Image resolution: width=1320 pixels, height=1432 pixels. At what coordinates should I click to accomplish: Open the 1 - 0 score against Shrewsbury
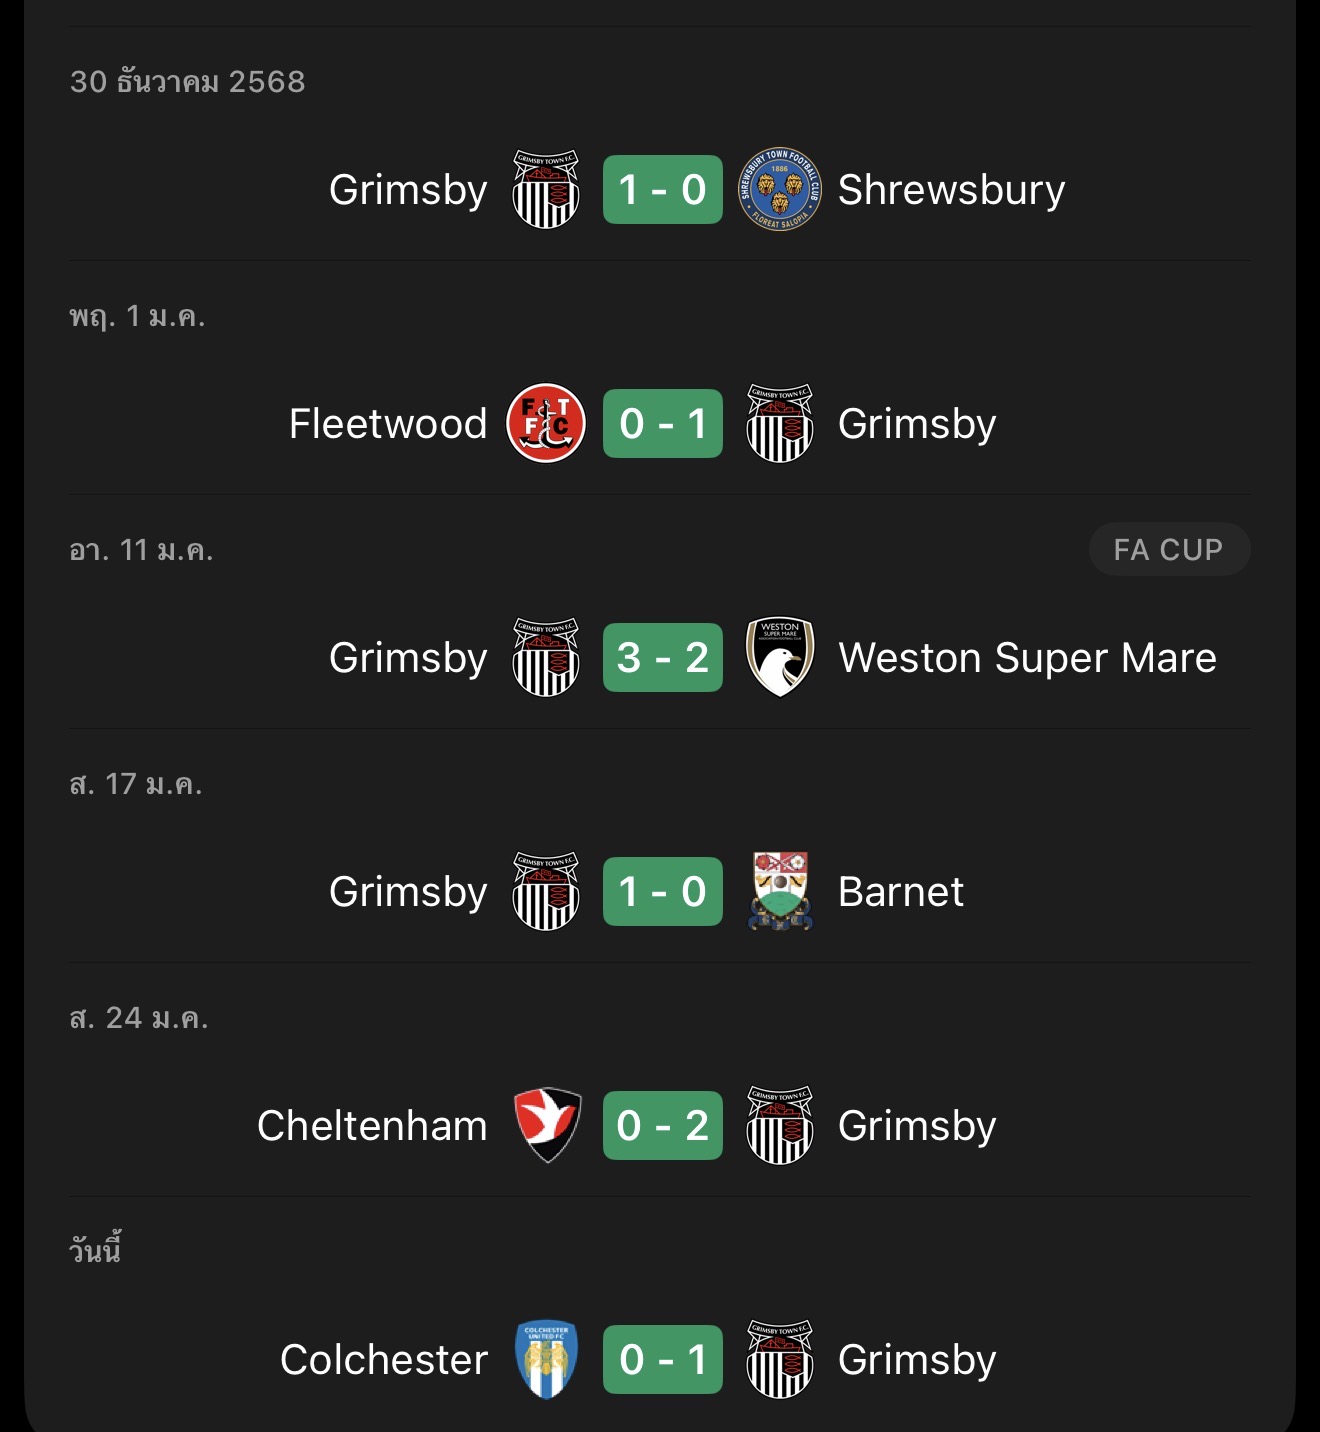tap(662, 190)
